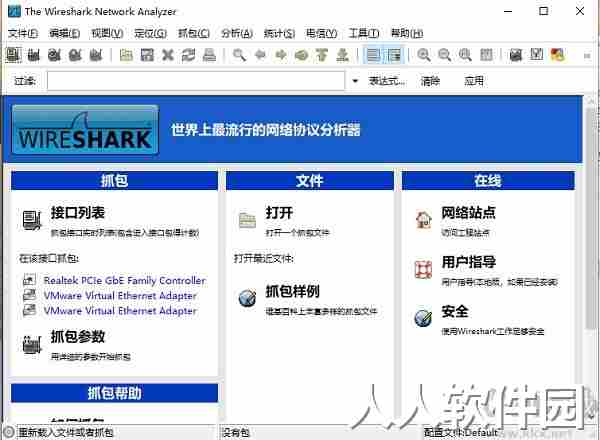Screen dimensions: 600x440
Task: Expand toolbar overflow chevron at right
Action: (587, 56)
